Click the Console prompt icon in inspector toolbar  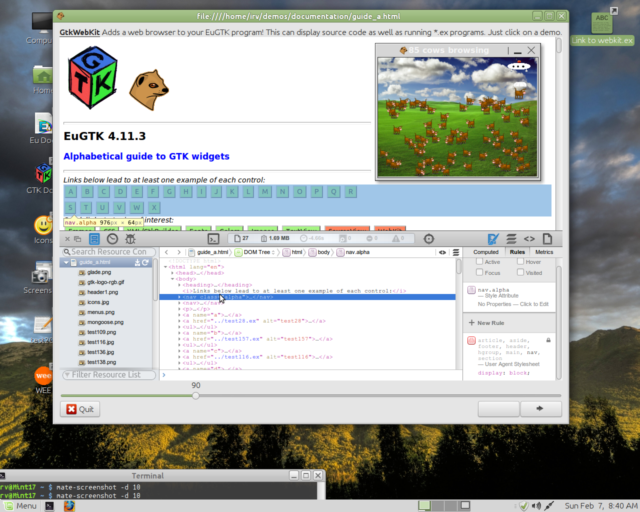click(213, 239)
